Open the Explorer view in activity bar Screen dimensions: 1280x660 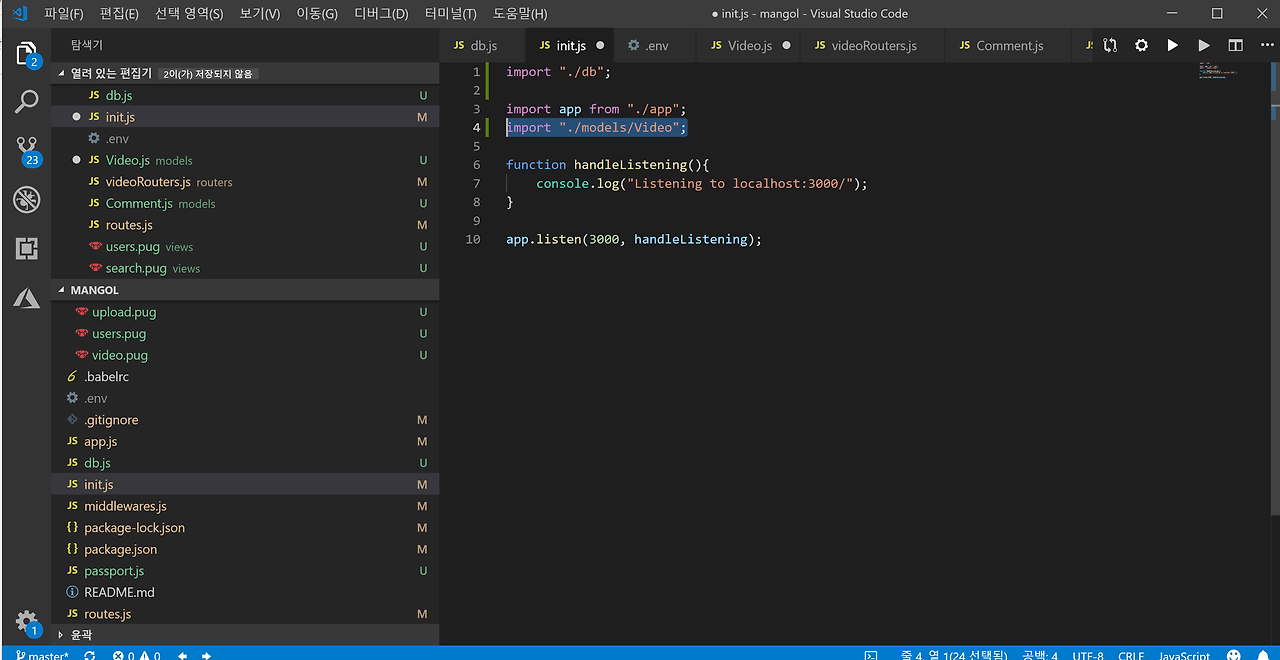coord(27,54)
